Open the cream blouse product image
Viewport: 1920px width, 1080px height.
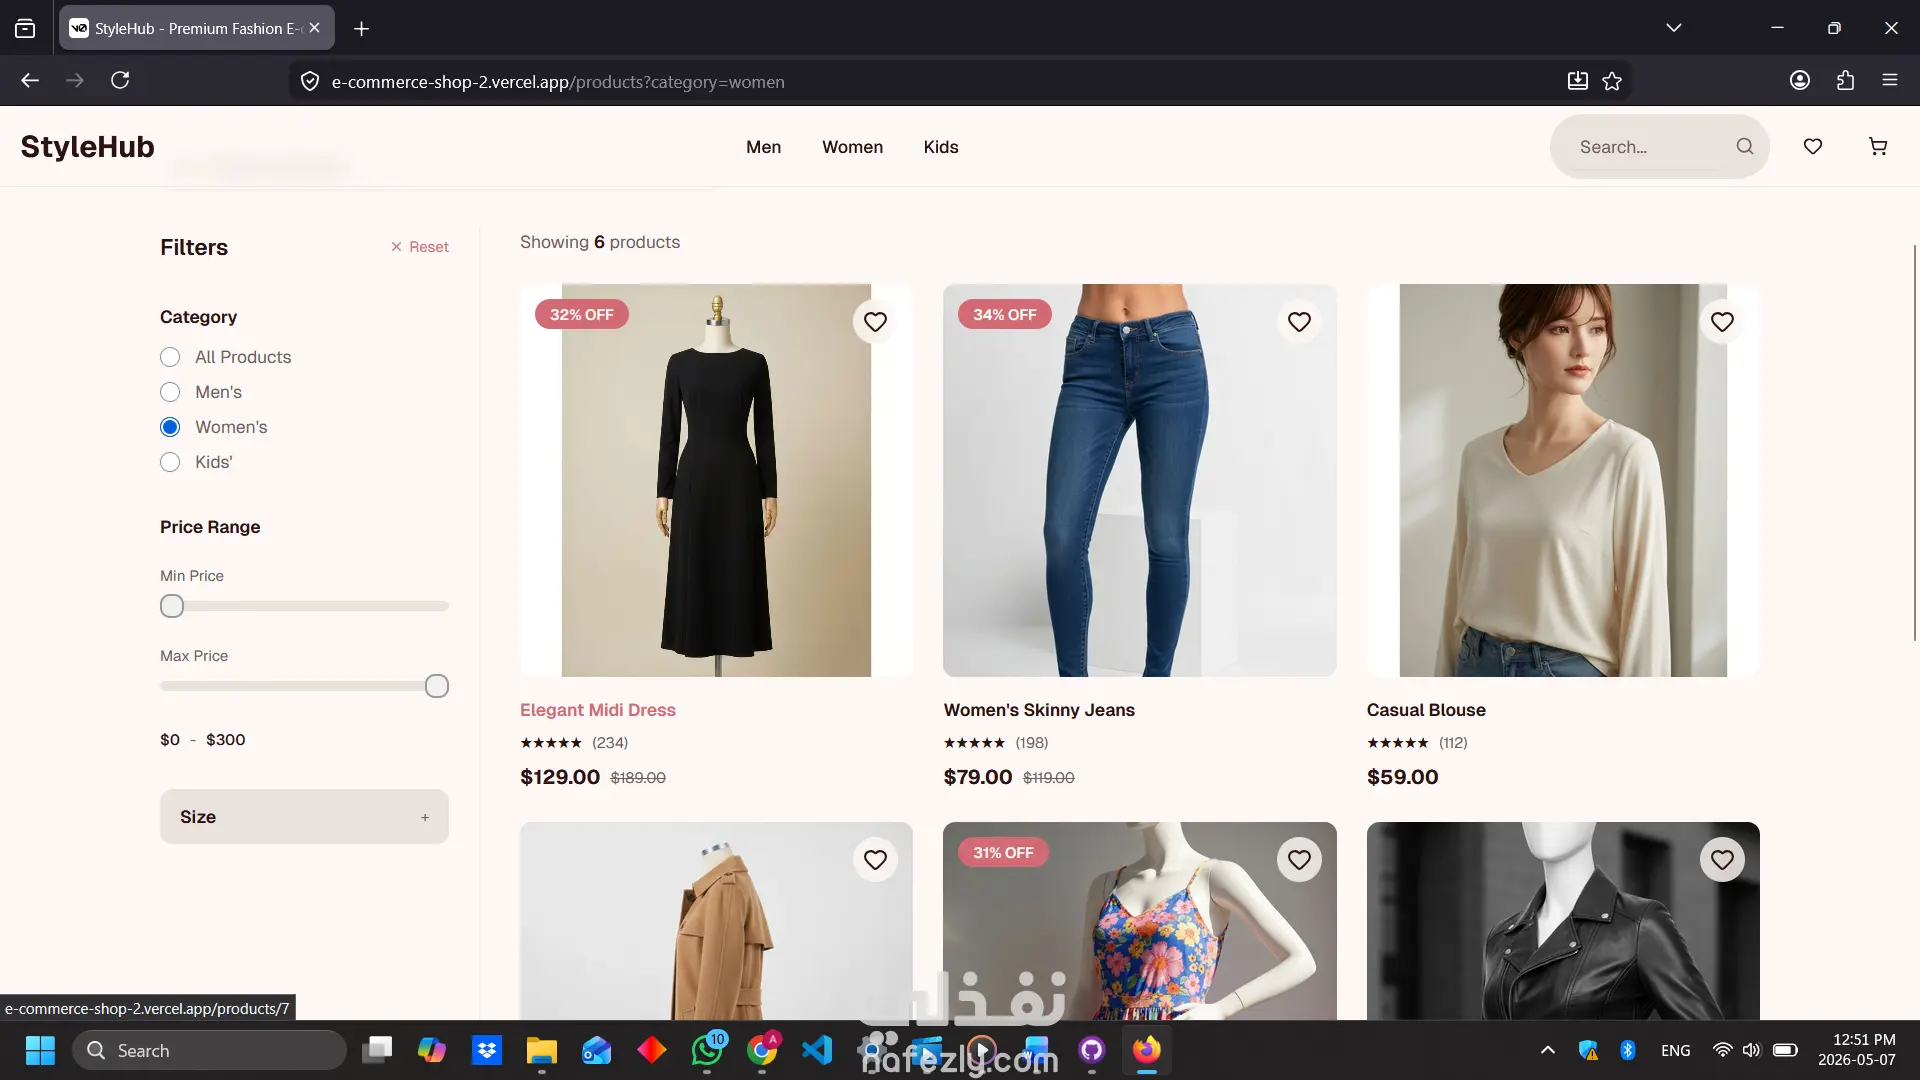click(x=1563, y=481)
